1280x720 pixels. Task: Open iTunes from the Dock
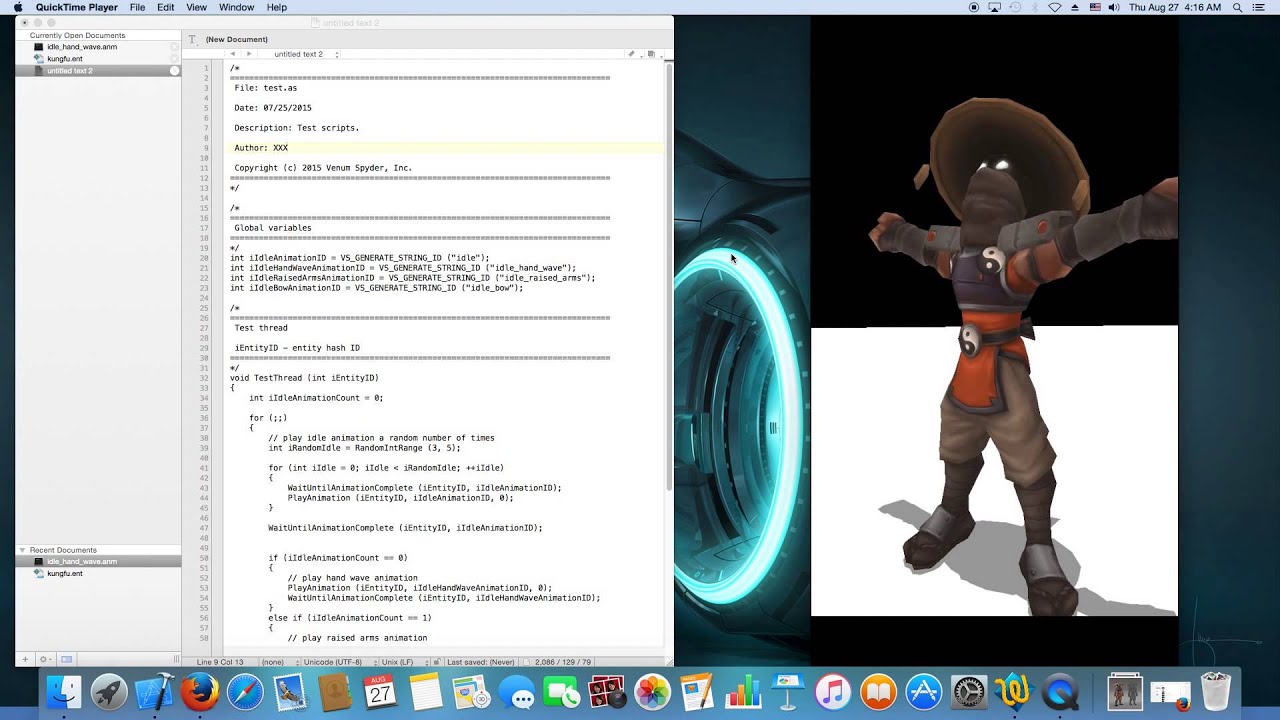tap(833, 692)
